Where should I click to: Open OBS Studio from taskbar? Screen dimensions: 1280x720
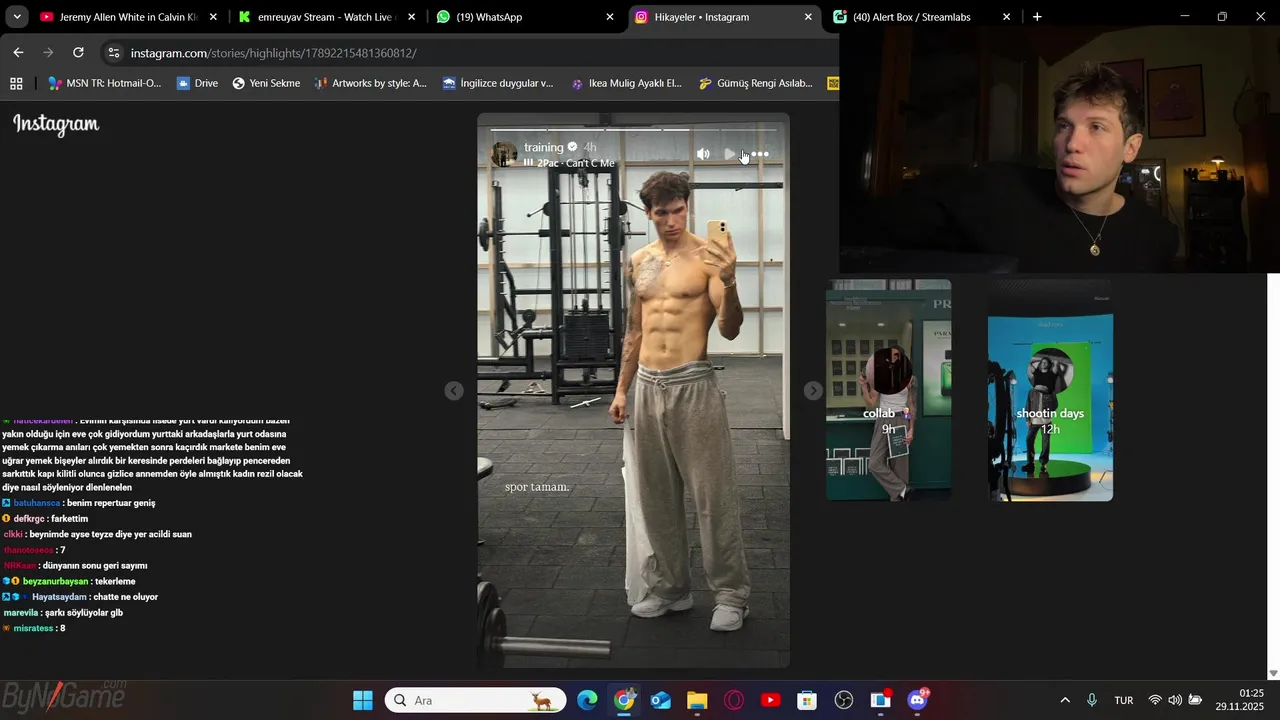844,700
